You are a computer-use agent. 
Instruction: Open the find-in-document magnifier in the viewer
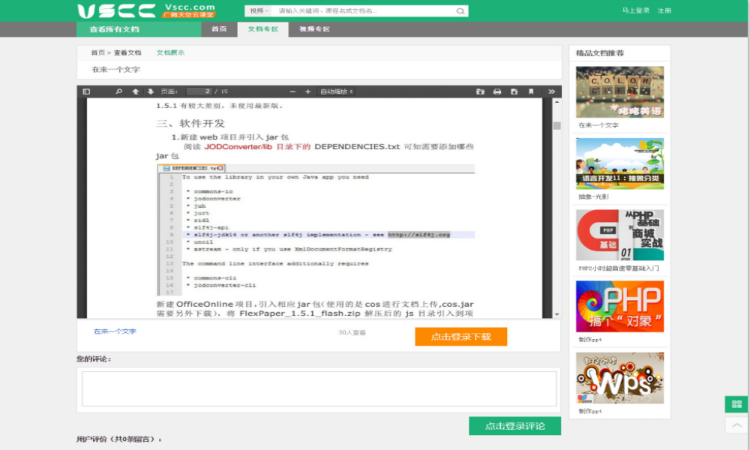(x=119, y=91)
